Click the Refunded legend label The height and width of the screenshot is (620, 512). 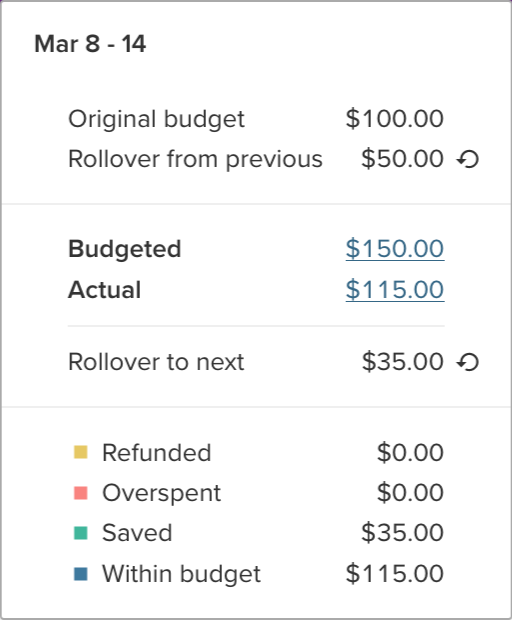coord(157,452)
